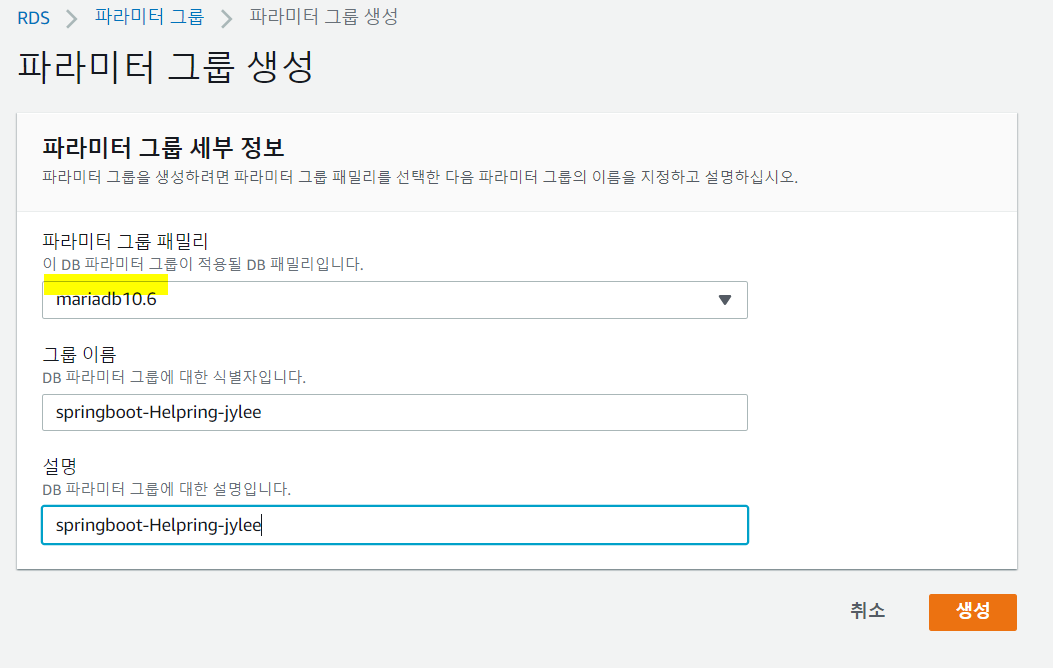Open the parameter group family dropdown arrow
The image size is (1053, 668).
[725, 300]
